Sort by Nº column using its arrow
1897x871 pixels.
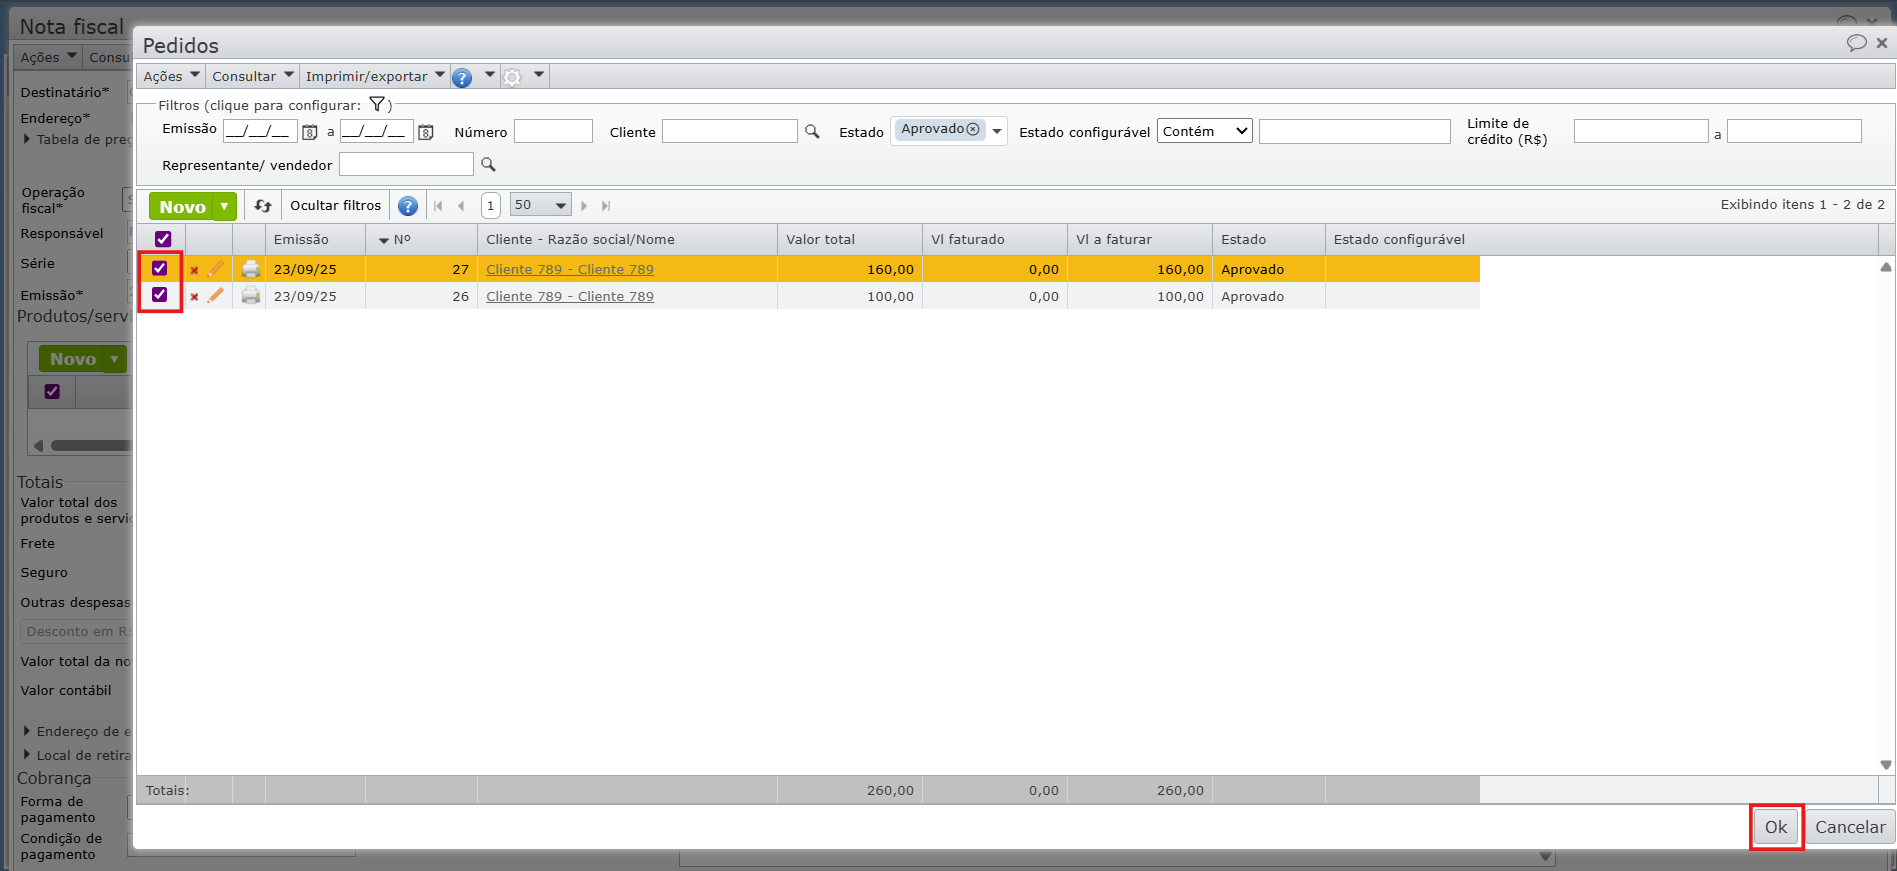pos(384,241)
